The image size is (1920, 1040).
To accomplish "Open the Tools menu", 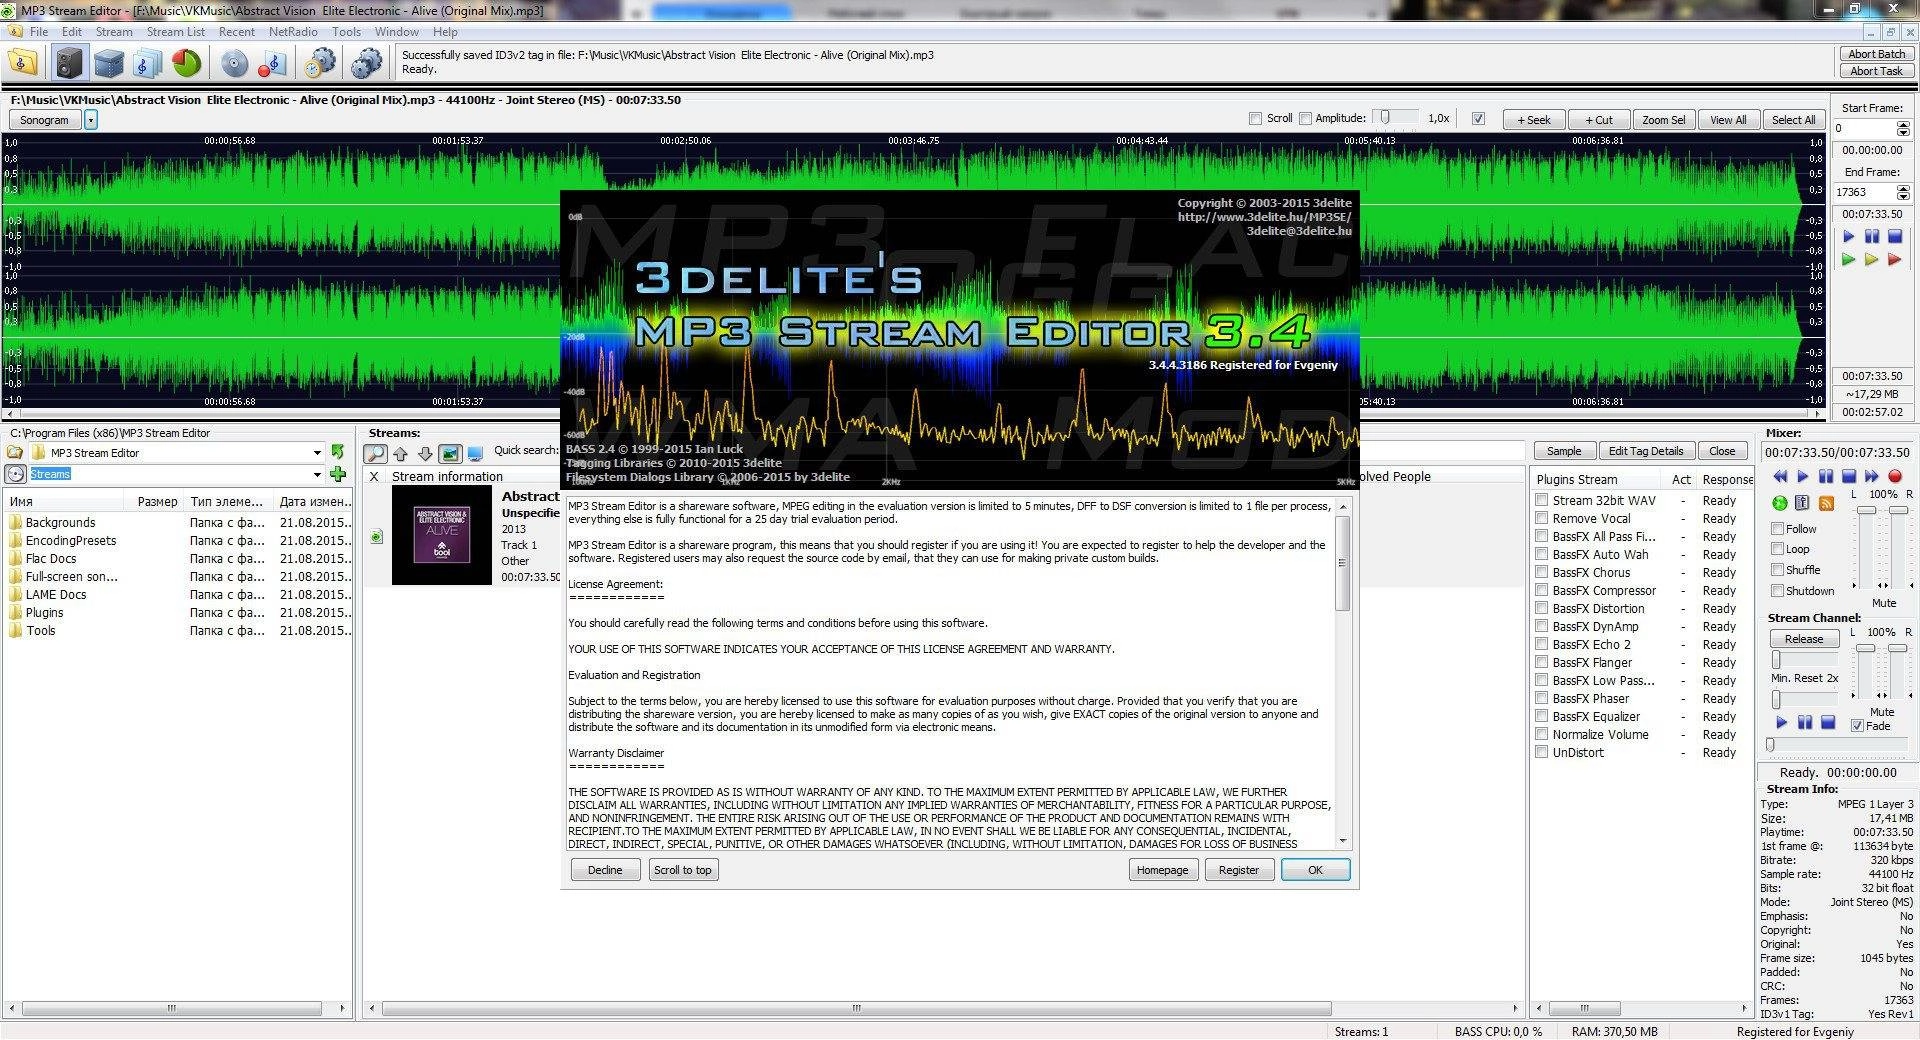I will 346,32.
